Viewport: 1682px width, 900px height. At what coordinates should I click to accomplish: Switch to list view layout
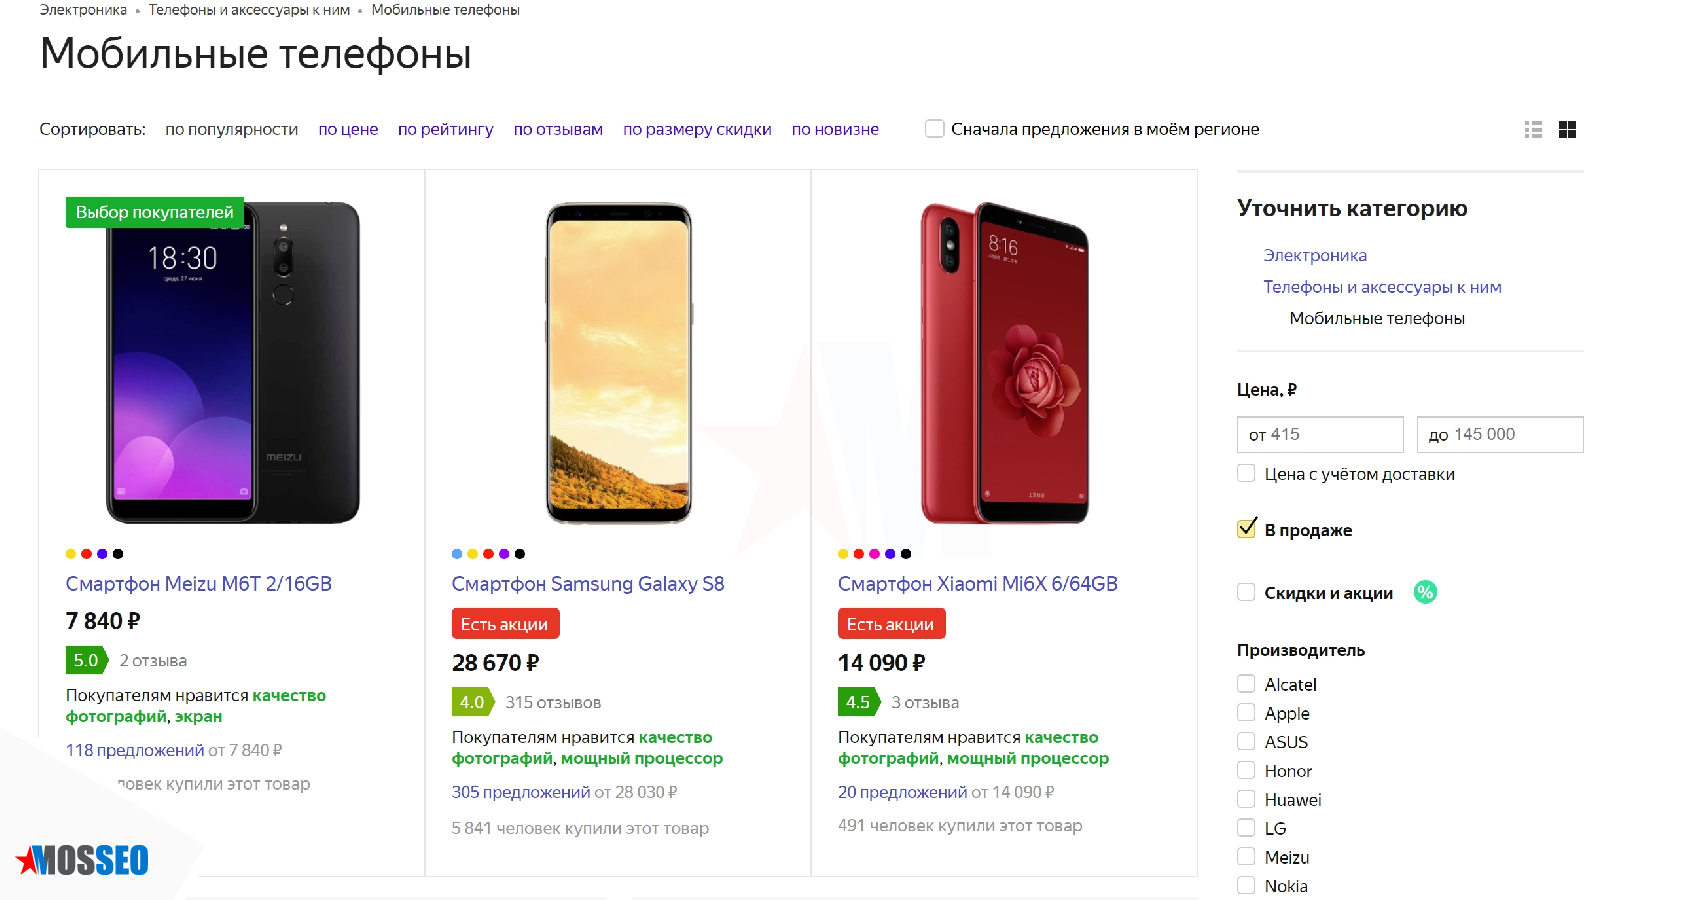click(1533, 129)
